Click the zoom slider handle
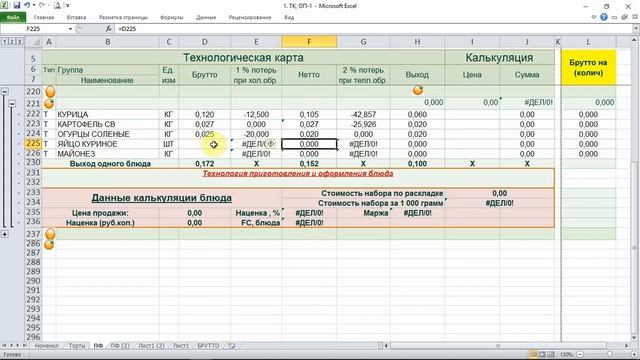 (x=609, y=354)
